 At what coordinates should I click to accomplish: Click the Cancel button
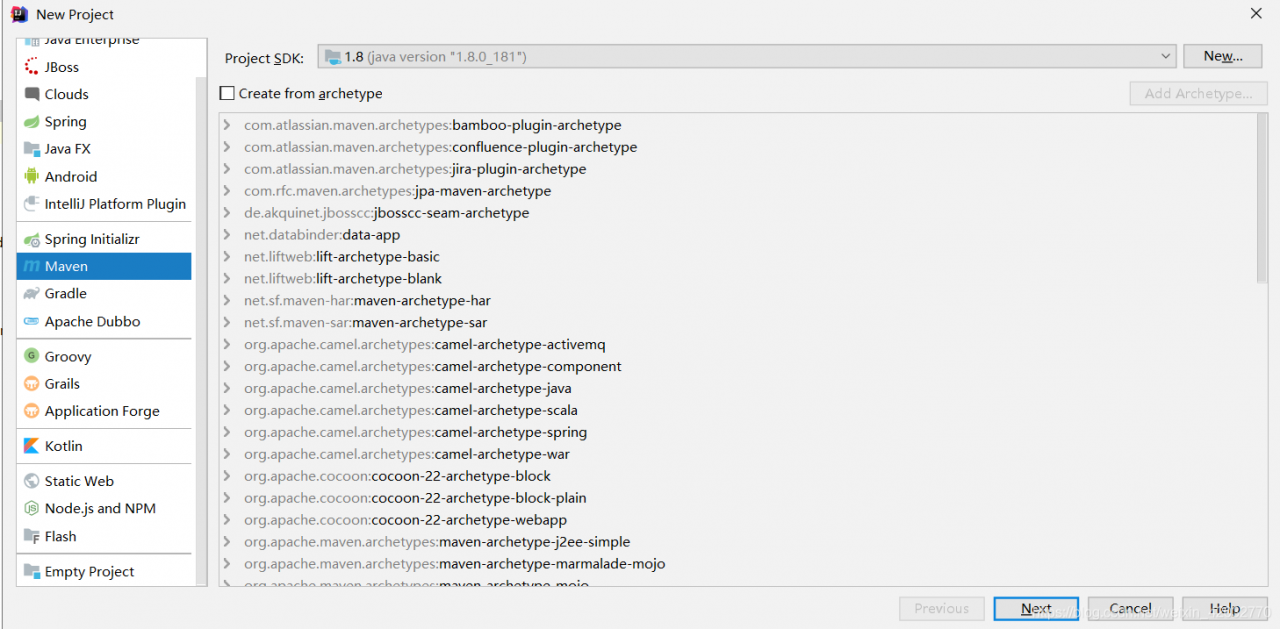tap(1130, 608)
